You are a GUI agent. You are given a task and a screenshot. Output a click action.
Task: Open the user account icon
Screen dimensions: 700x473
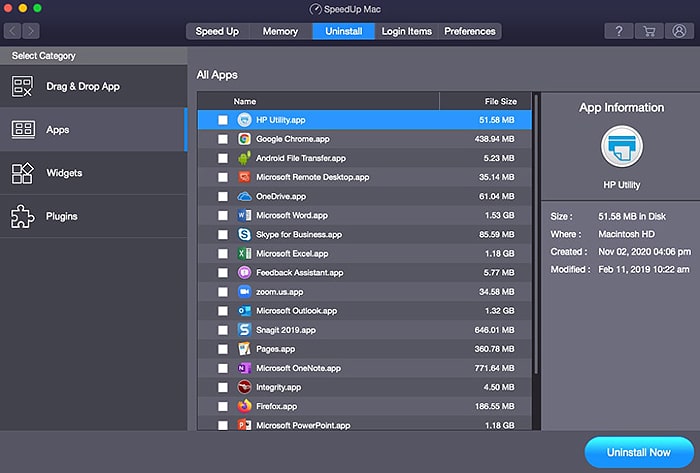pyautogui.click(x=679, y=31)
